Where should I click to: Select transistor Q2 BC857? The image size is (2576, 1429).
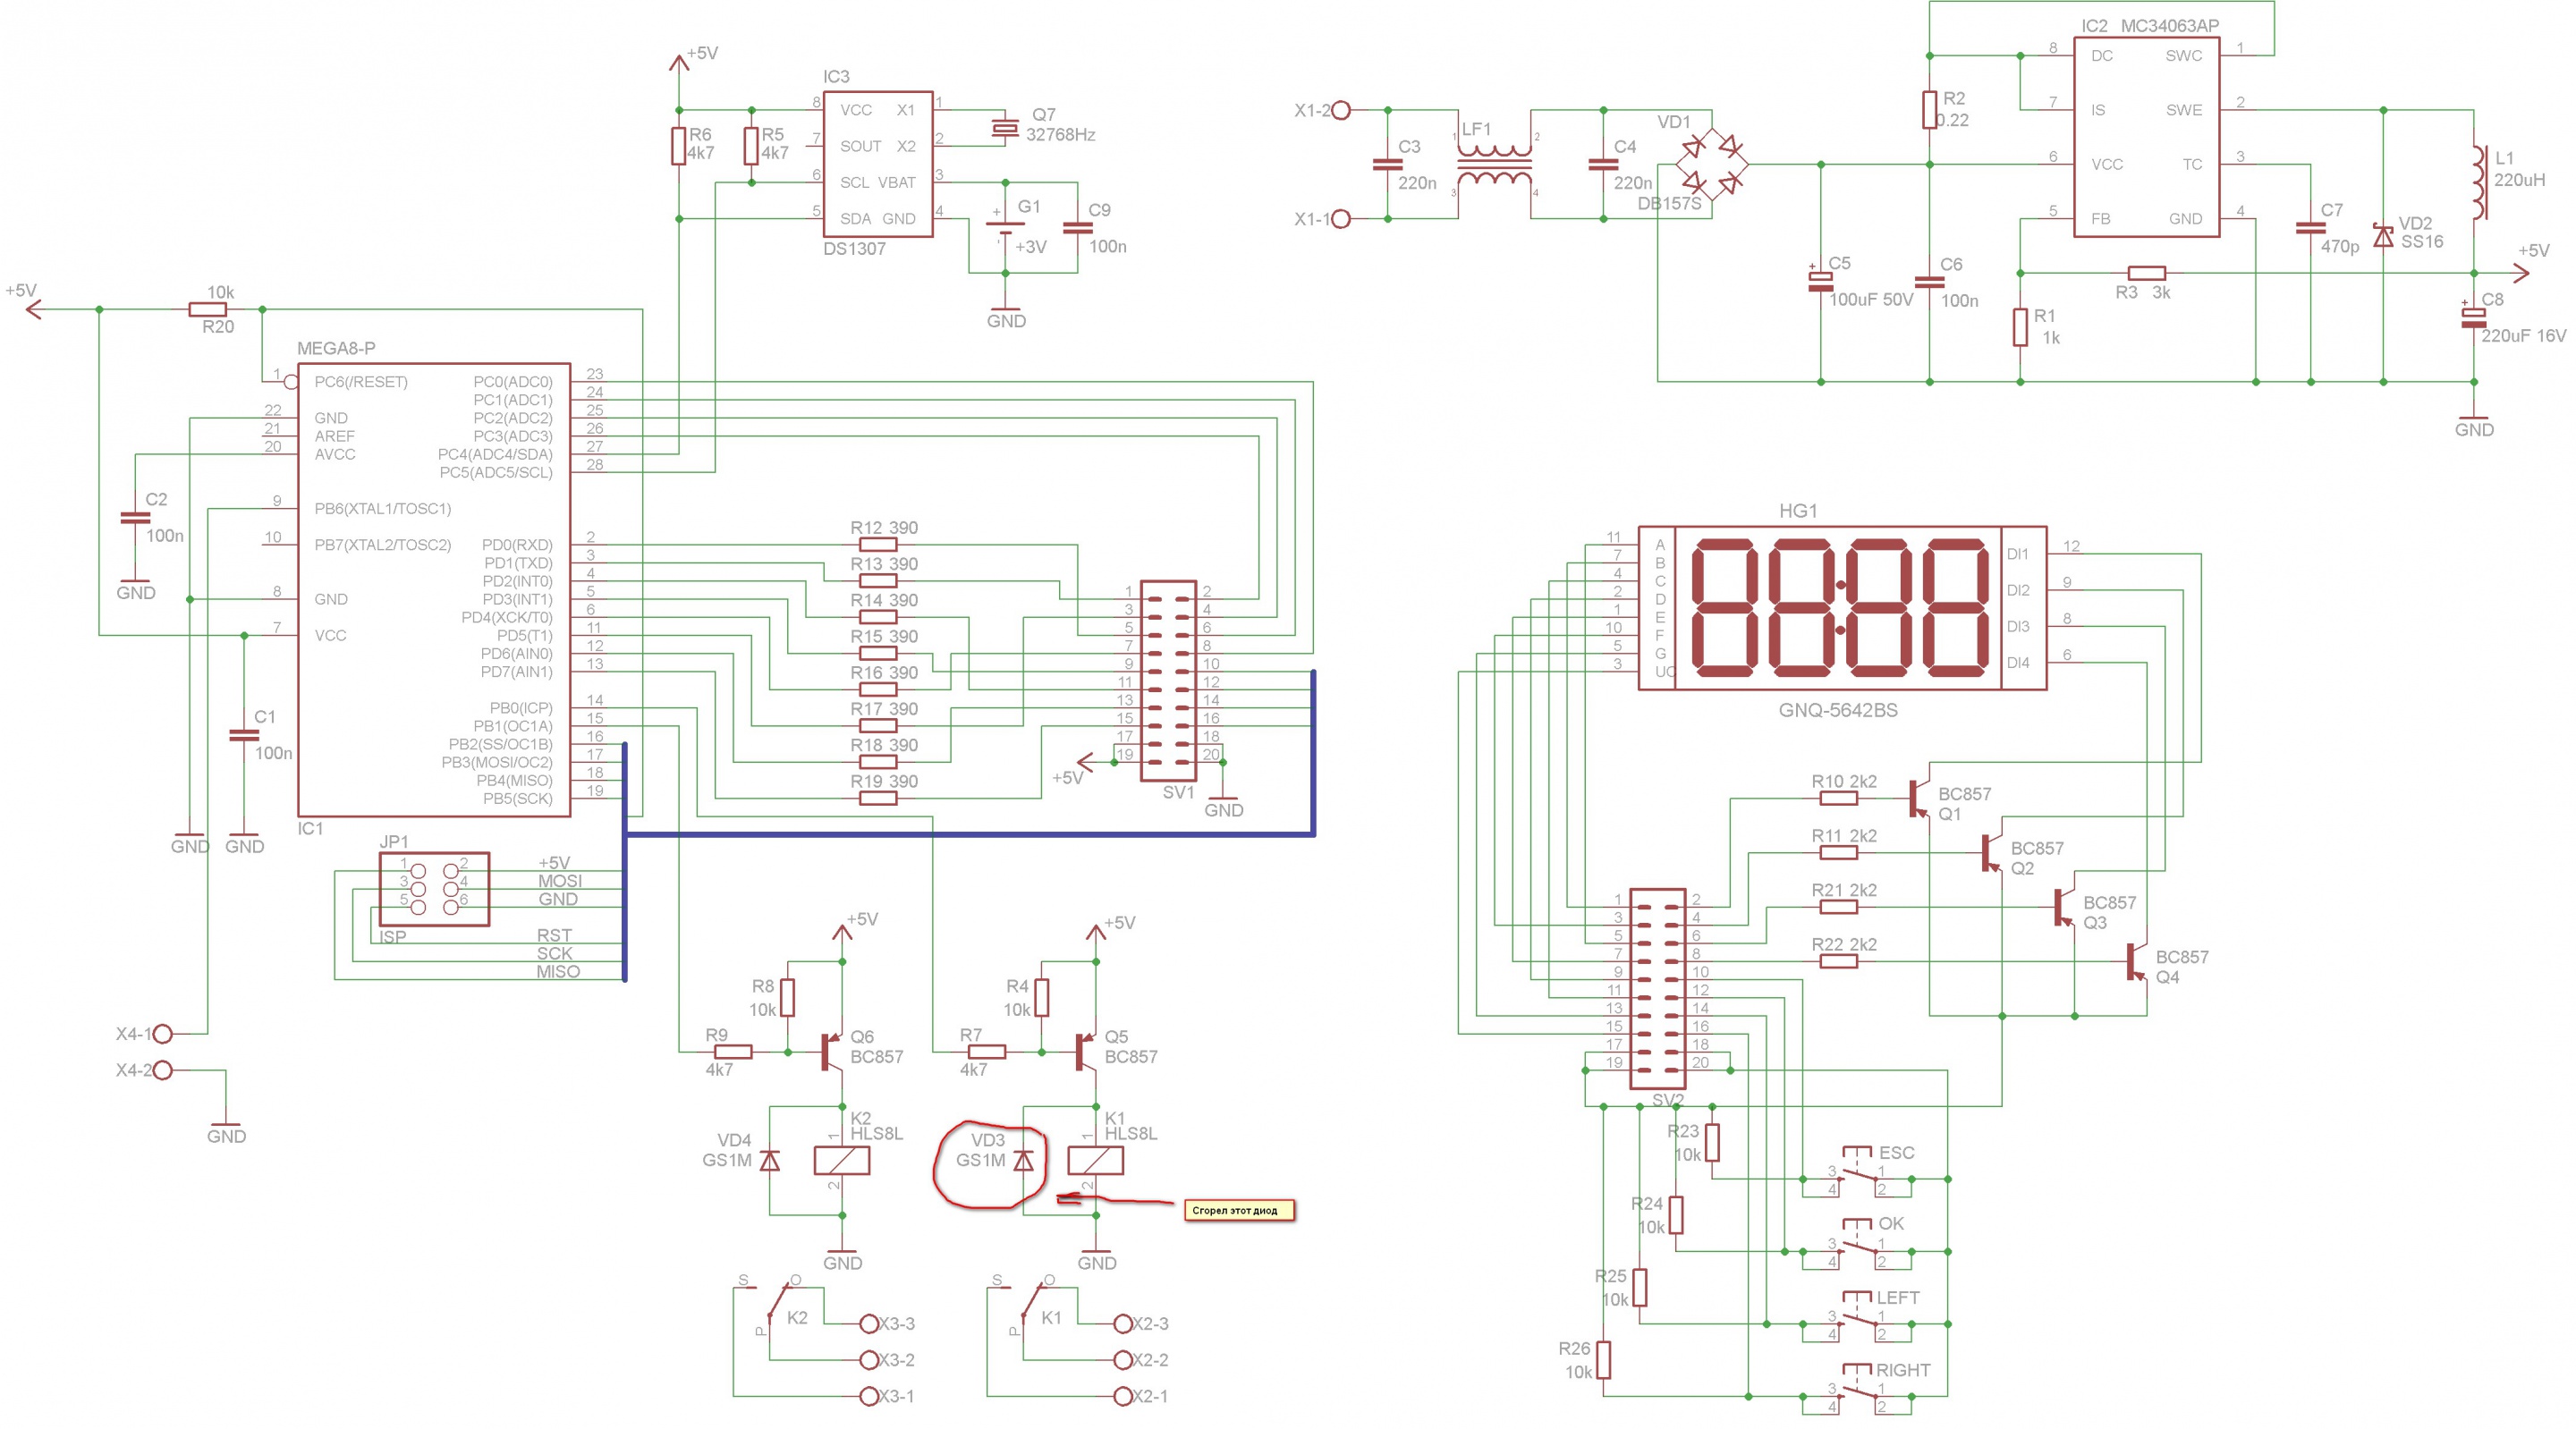pyautogui.click(x=1992, y=853)
